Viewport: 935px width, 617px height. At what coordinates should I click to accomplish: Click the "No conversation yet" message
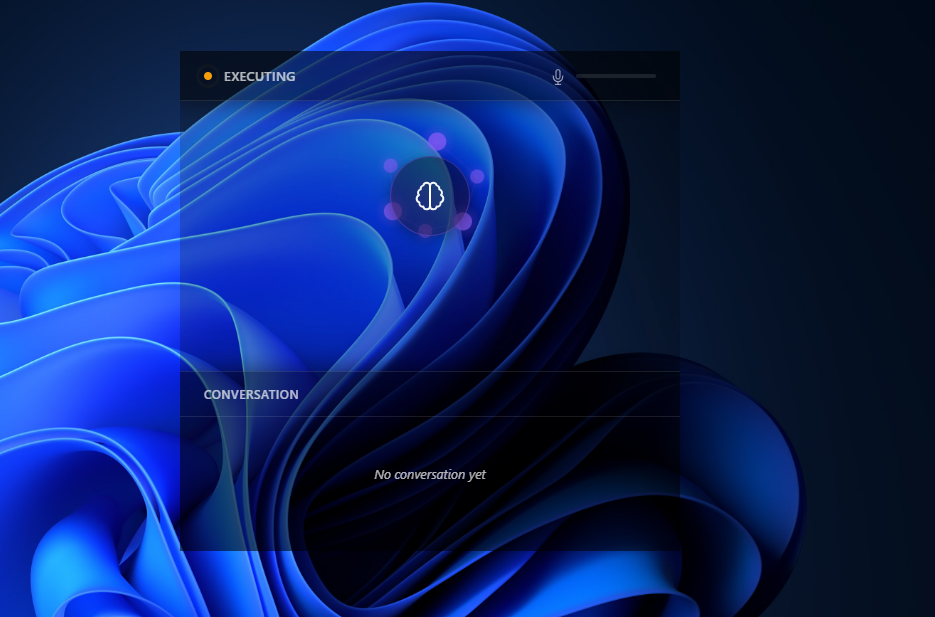point(430,475)
